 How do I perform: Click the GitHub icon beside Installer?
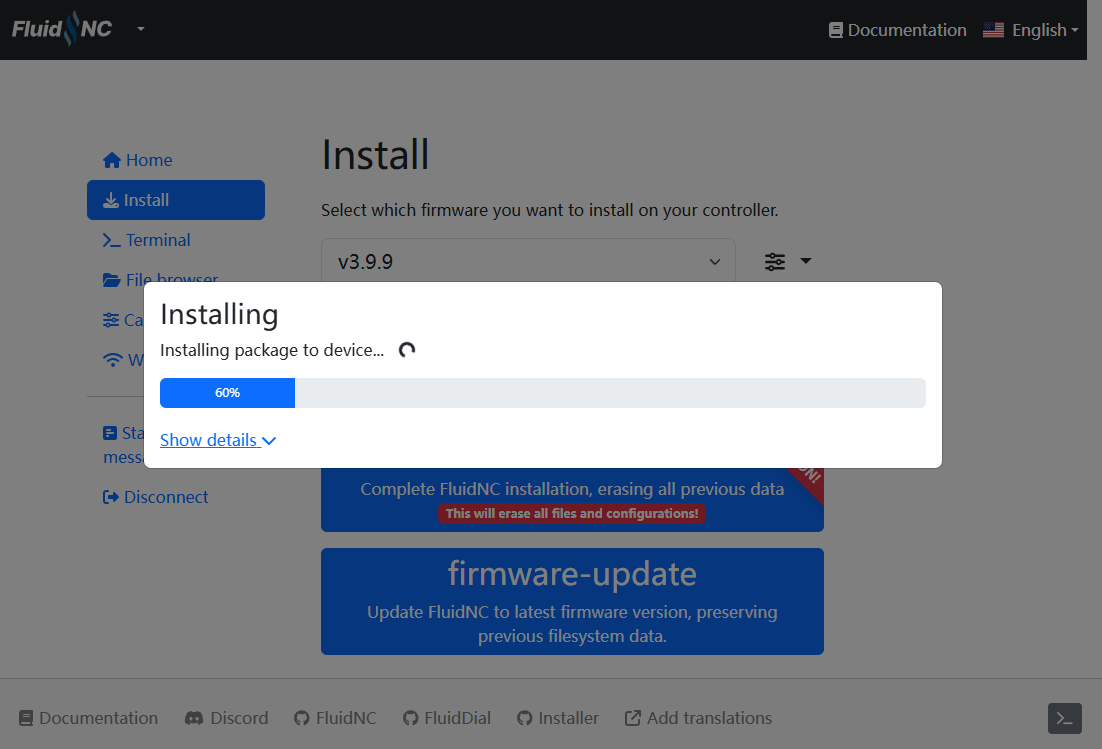[x=524, y=718]
